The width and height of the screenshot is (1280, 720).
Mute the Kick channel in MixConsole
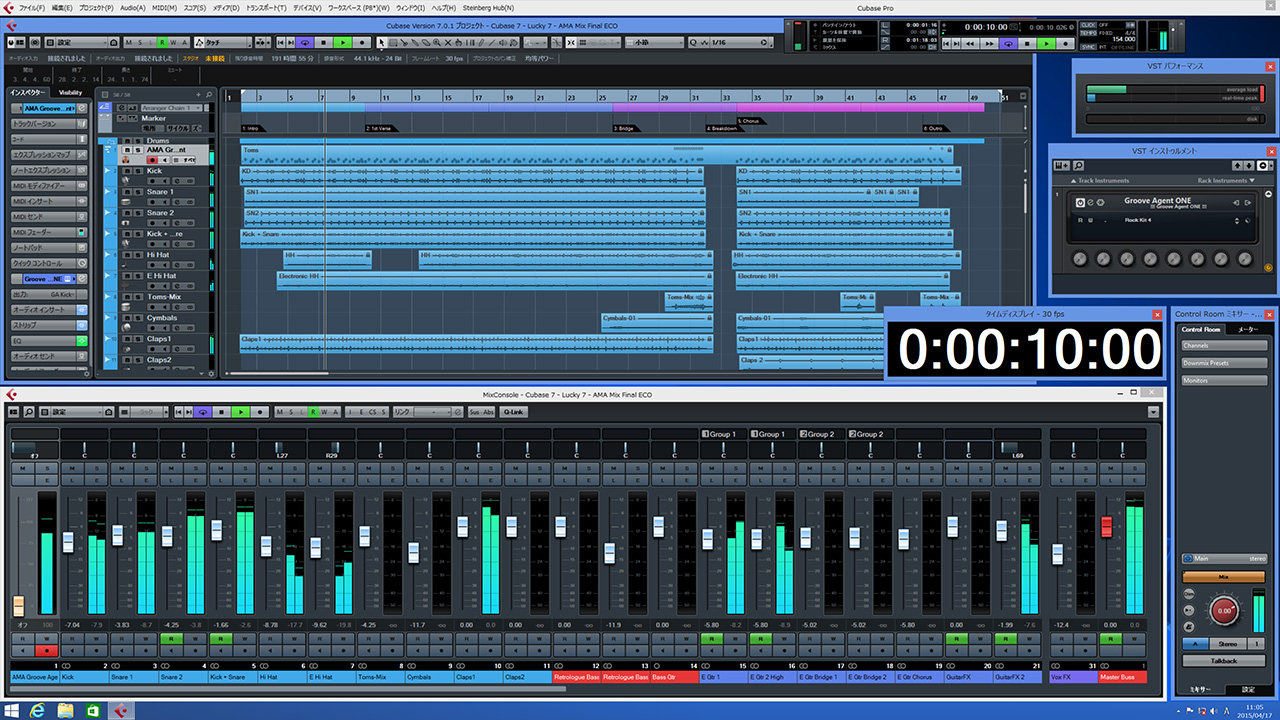74,468
